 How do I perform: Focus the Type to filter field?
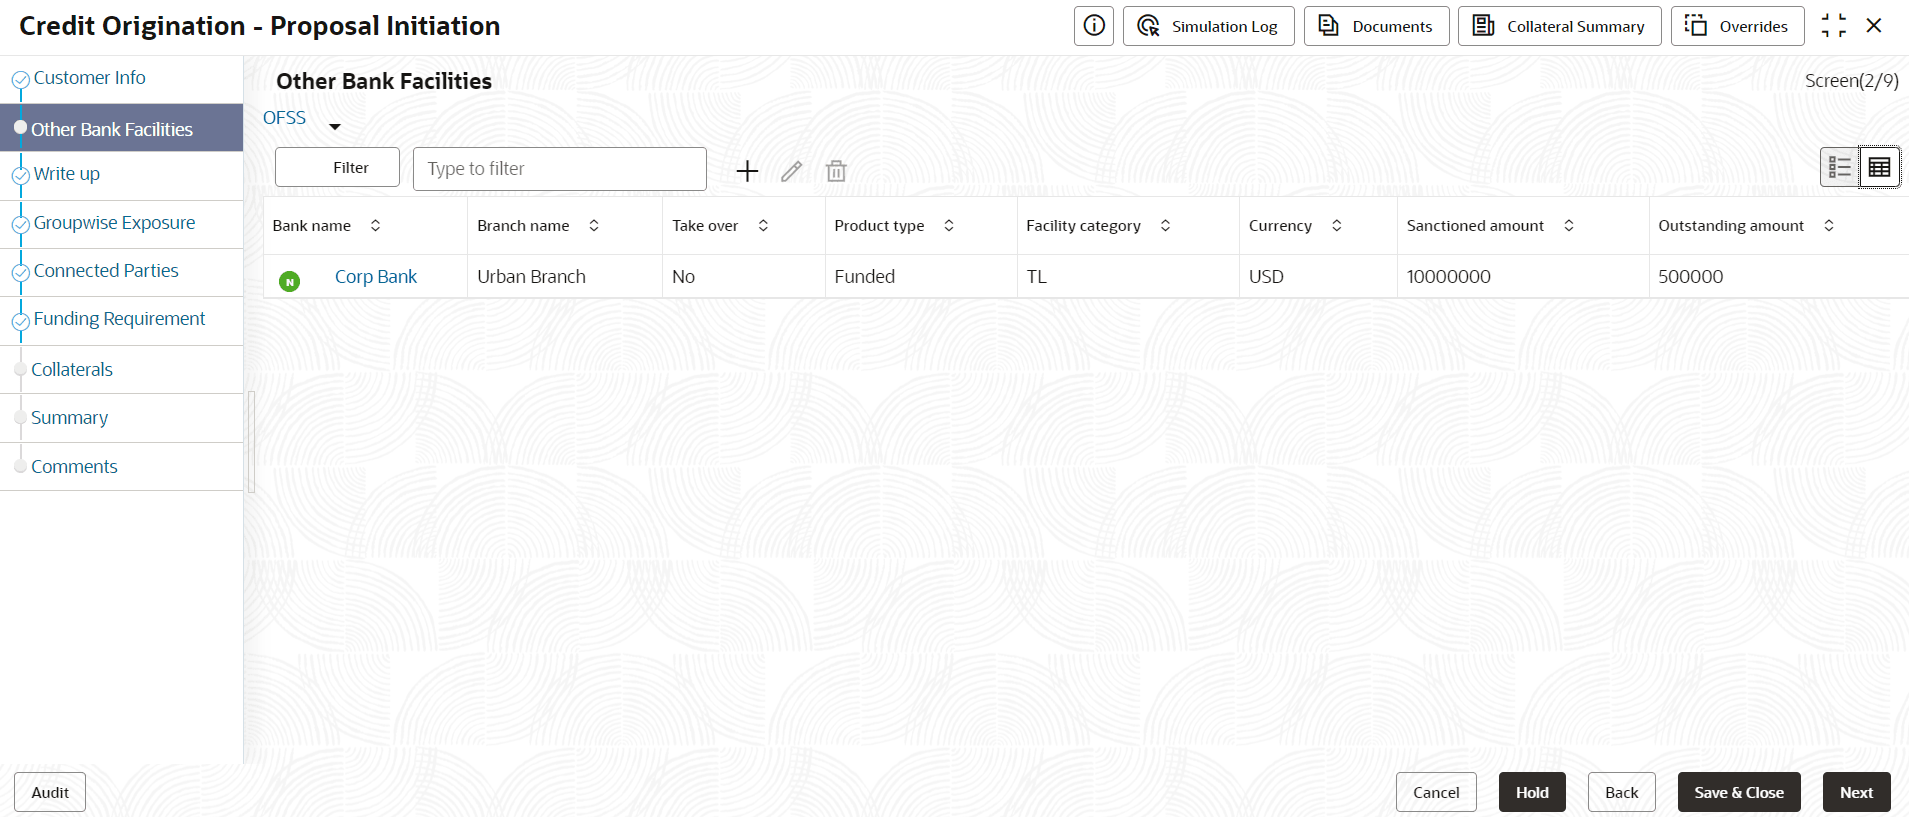[560, 169]
